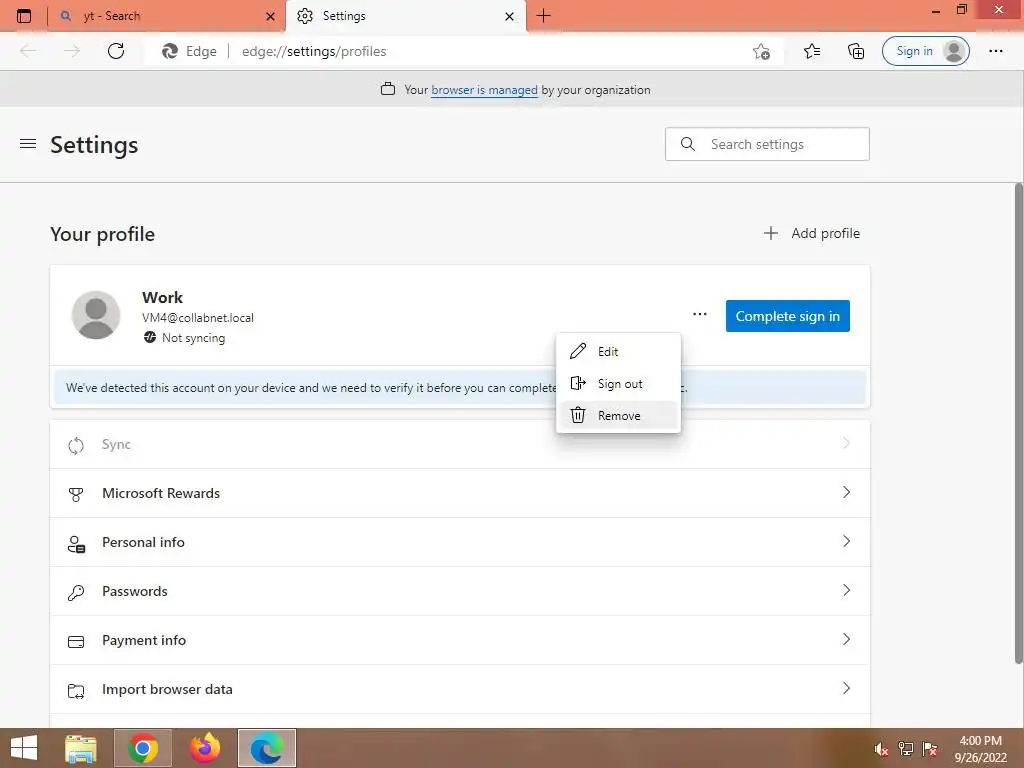Open the Work profile more options ellipsis
This screenshot has height=768, width=1024.
tap(699, 314)
